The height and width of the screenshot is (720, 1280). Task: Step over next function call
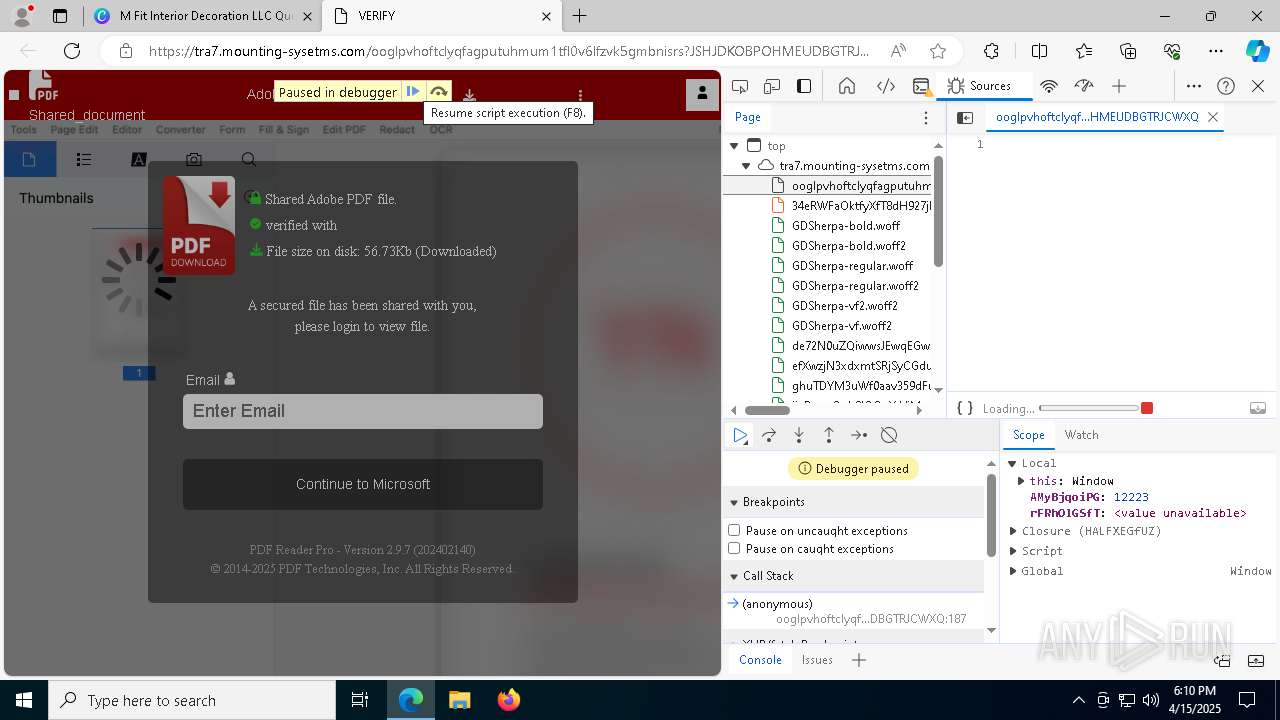pyautogui.click(x=769, y=435)
